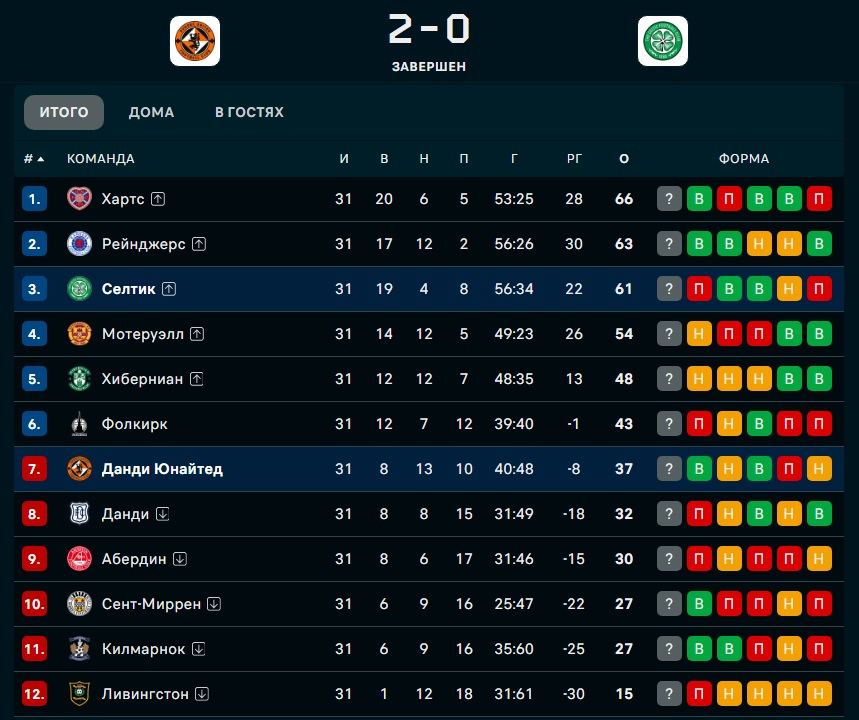Click the Aberdeen club crest icon
The height and width of the screenshot is (720, 859).
point(79,559)
